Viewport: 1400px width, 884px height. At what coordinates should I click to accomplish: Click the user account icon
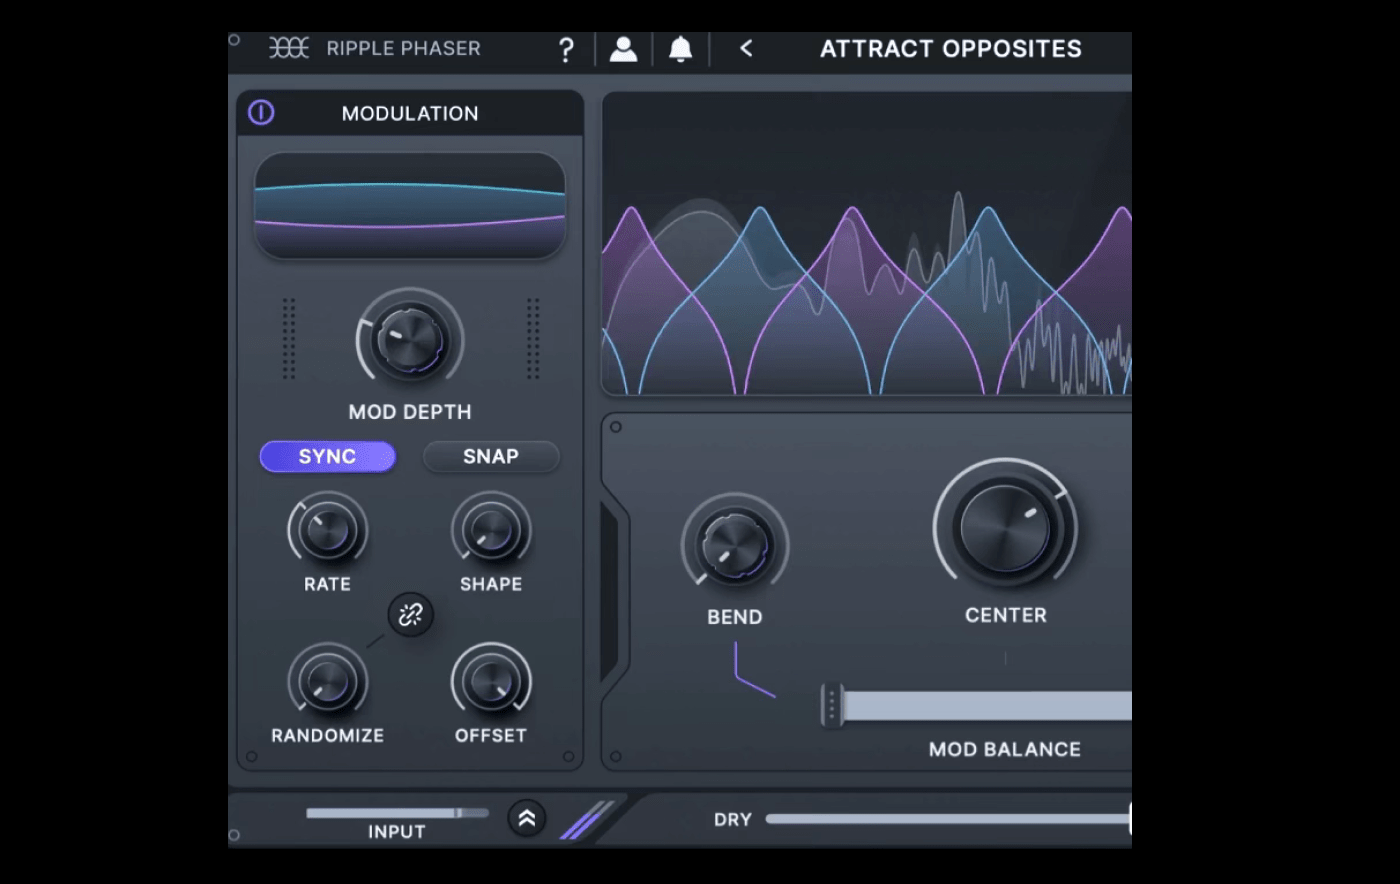(623, 48)
